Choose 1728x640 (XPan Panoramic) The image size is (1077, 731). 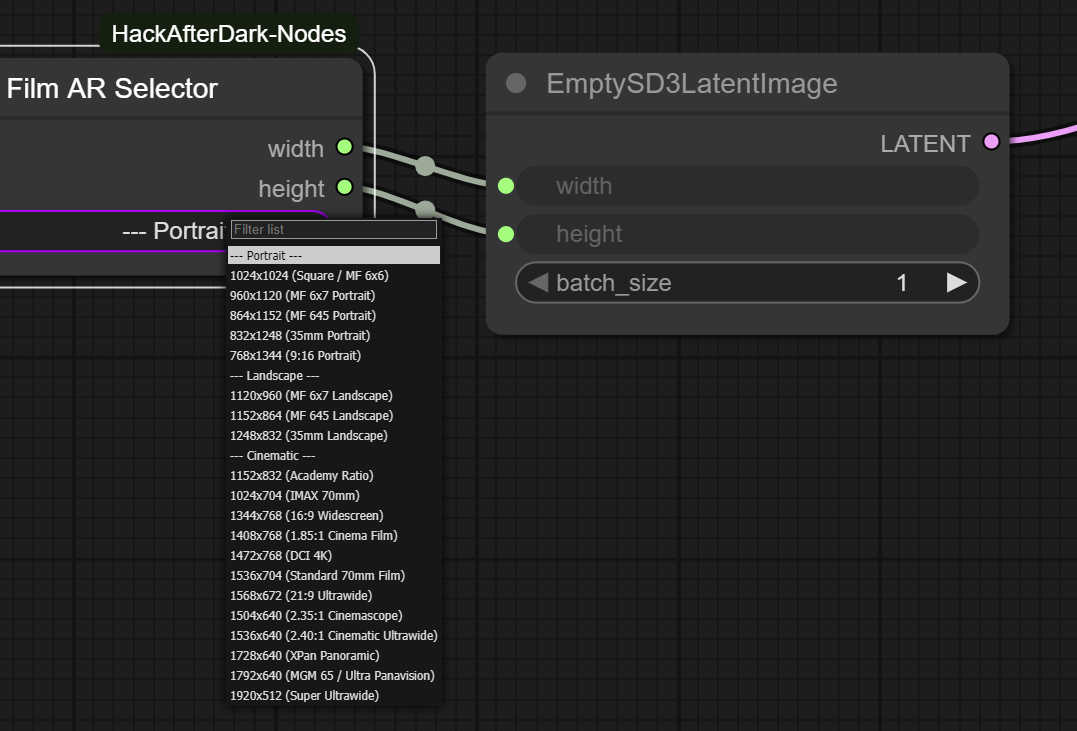pyautogui.click(x=334, y=655)
